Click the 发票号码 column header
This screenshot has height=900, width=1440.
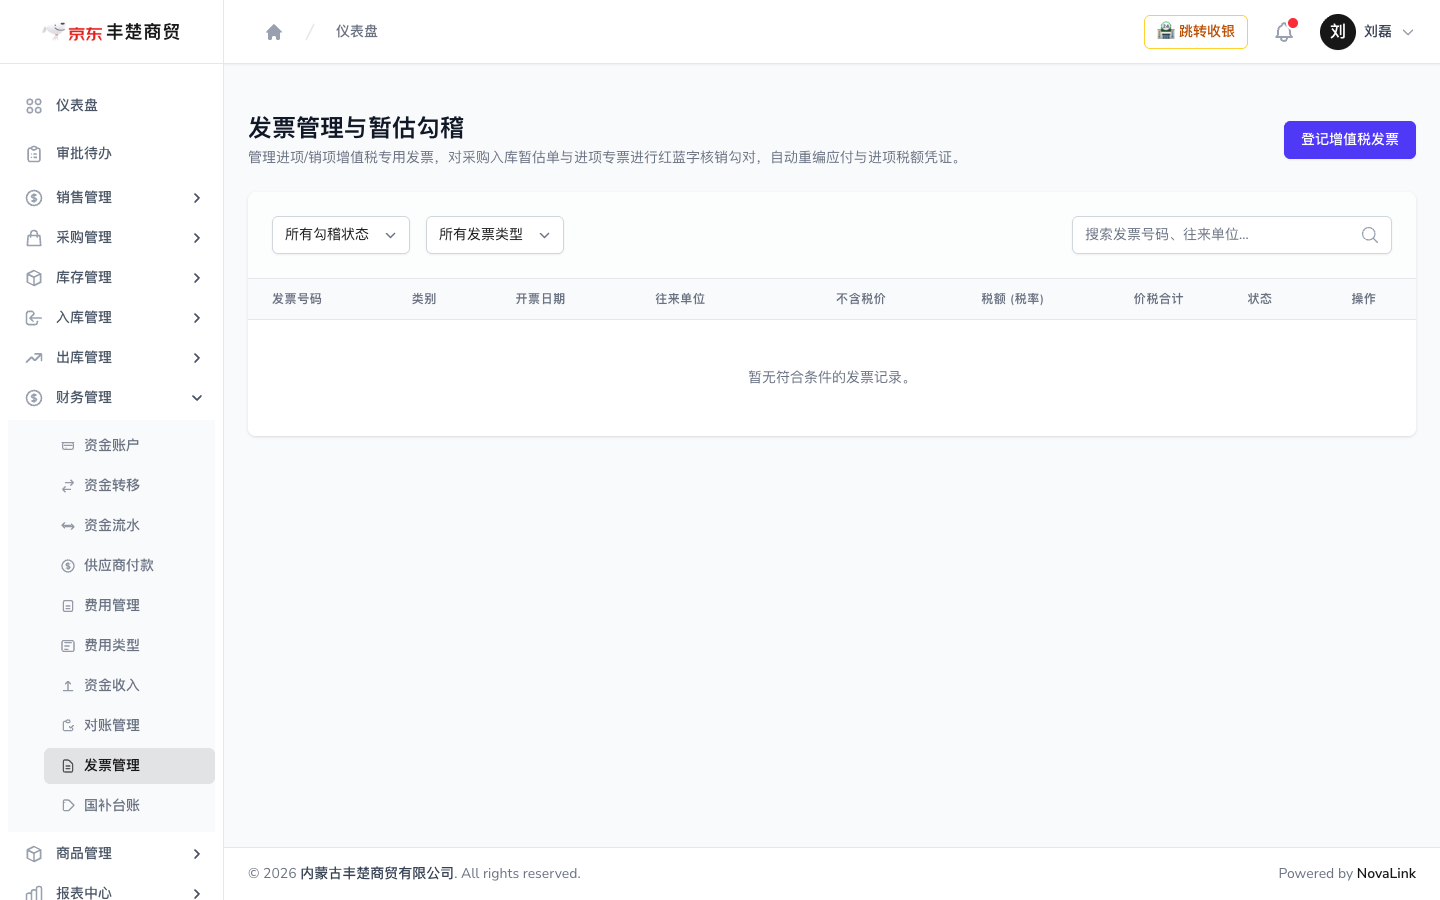(x=297, y=299)
